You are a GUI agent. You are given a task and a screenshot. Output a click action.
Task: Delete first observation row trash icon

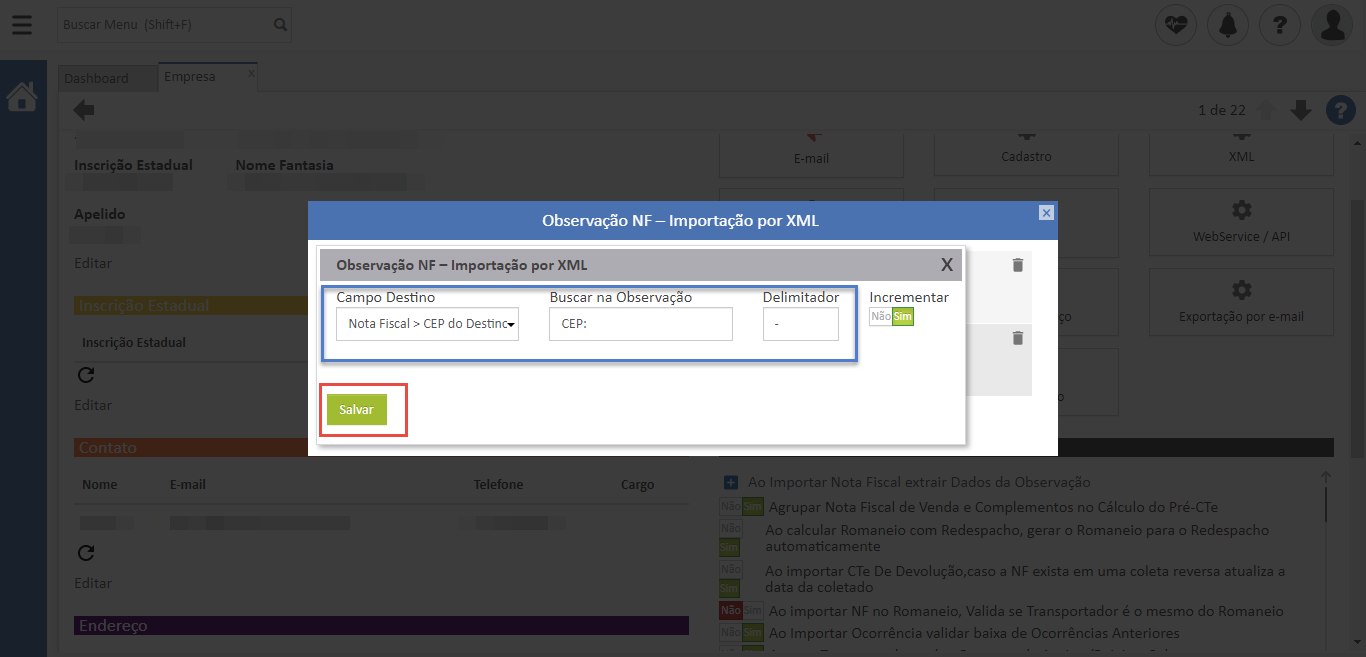pyautogui.click(x=1018, y=265)
